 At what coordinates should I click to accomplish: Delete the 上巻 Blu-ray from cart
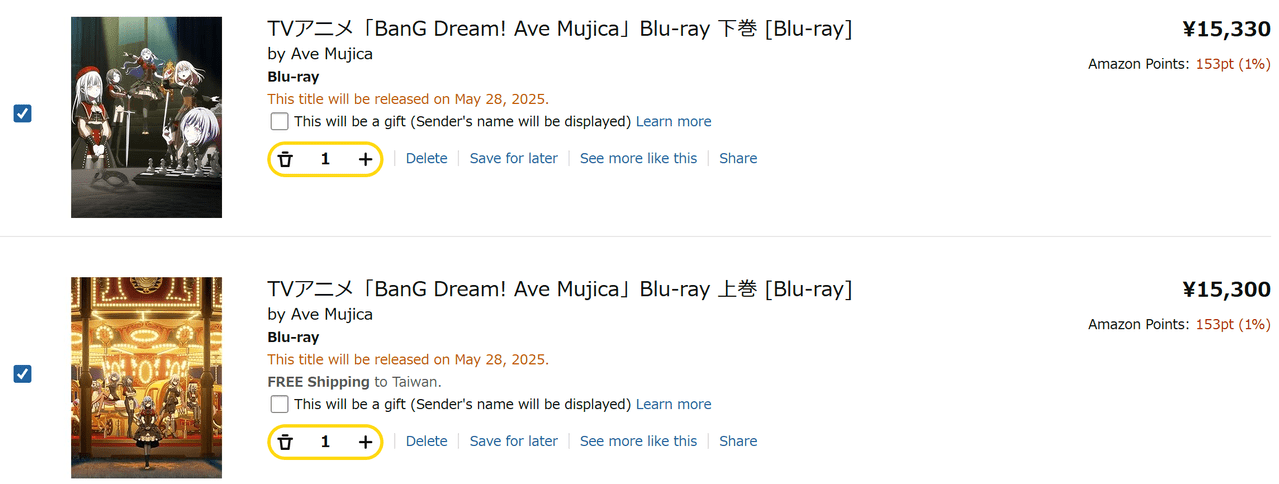coord(426,441)
